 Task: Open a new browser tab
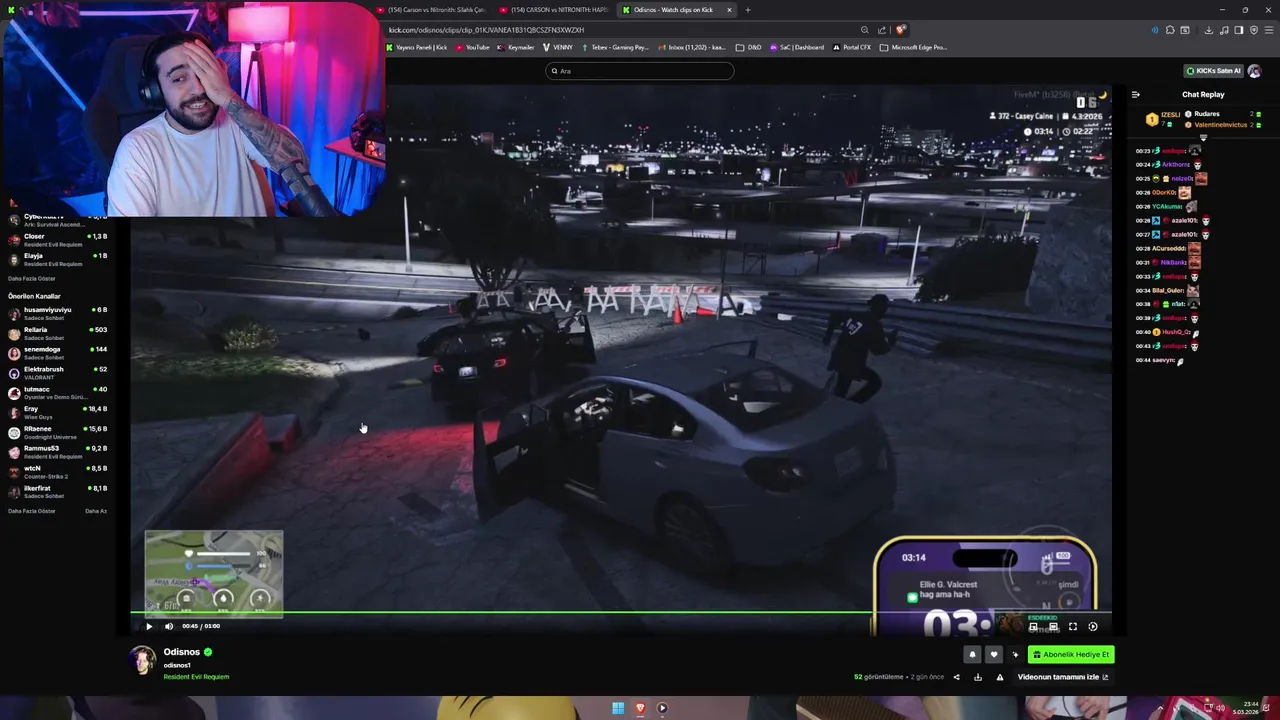click(748, 10)
